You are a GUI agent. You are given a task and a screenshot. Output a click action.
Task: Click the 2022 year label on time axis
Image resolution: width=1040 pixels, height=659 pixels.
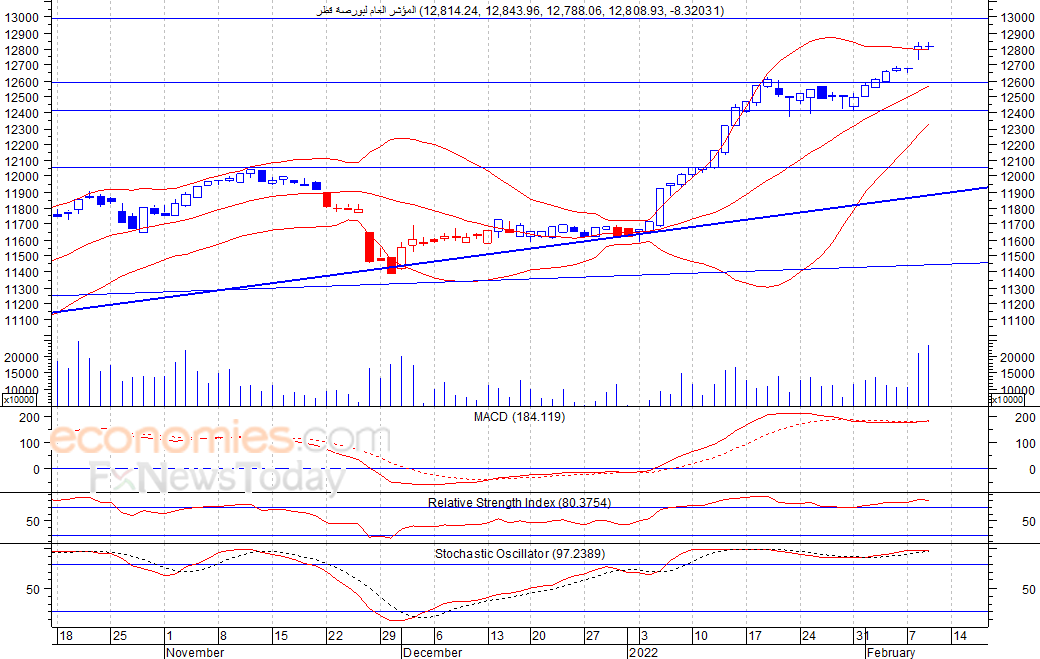click(643, 652)
